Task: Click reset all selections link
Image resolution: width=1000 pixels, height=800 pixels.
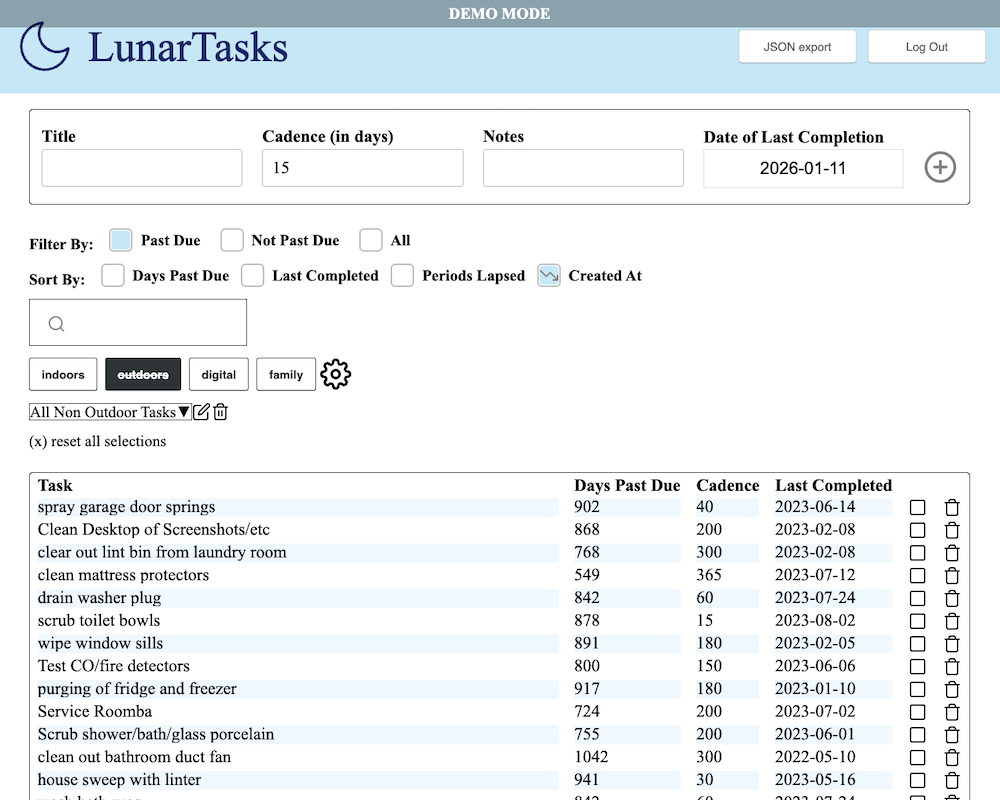Action: 98,441
